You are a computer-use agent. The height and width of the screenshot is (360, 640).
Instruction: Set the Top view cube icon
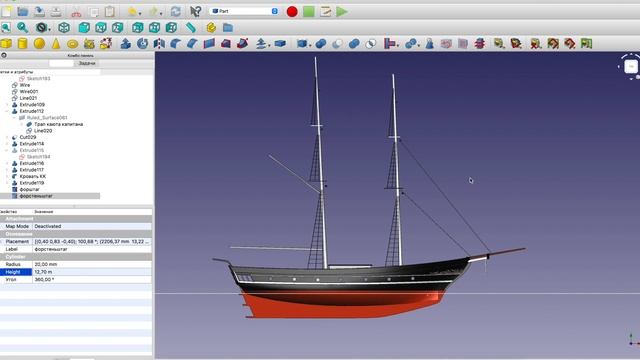[x=101, y=28]
